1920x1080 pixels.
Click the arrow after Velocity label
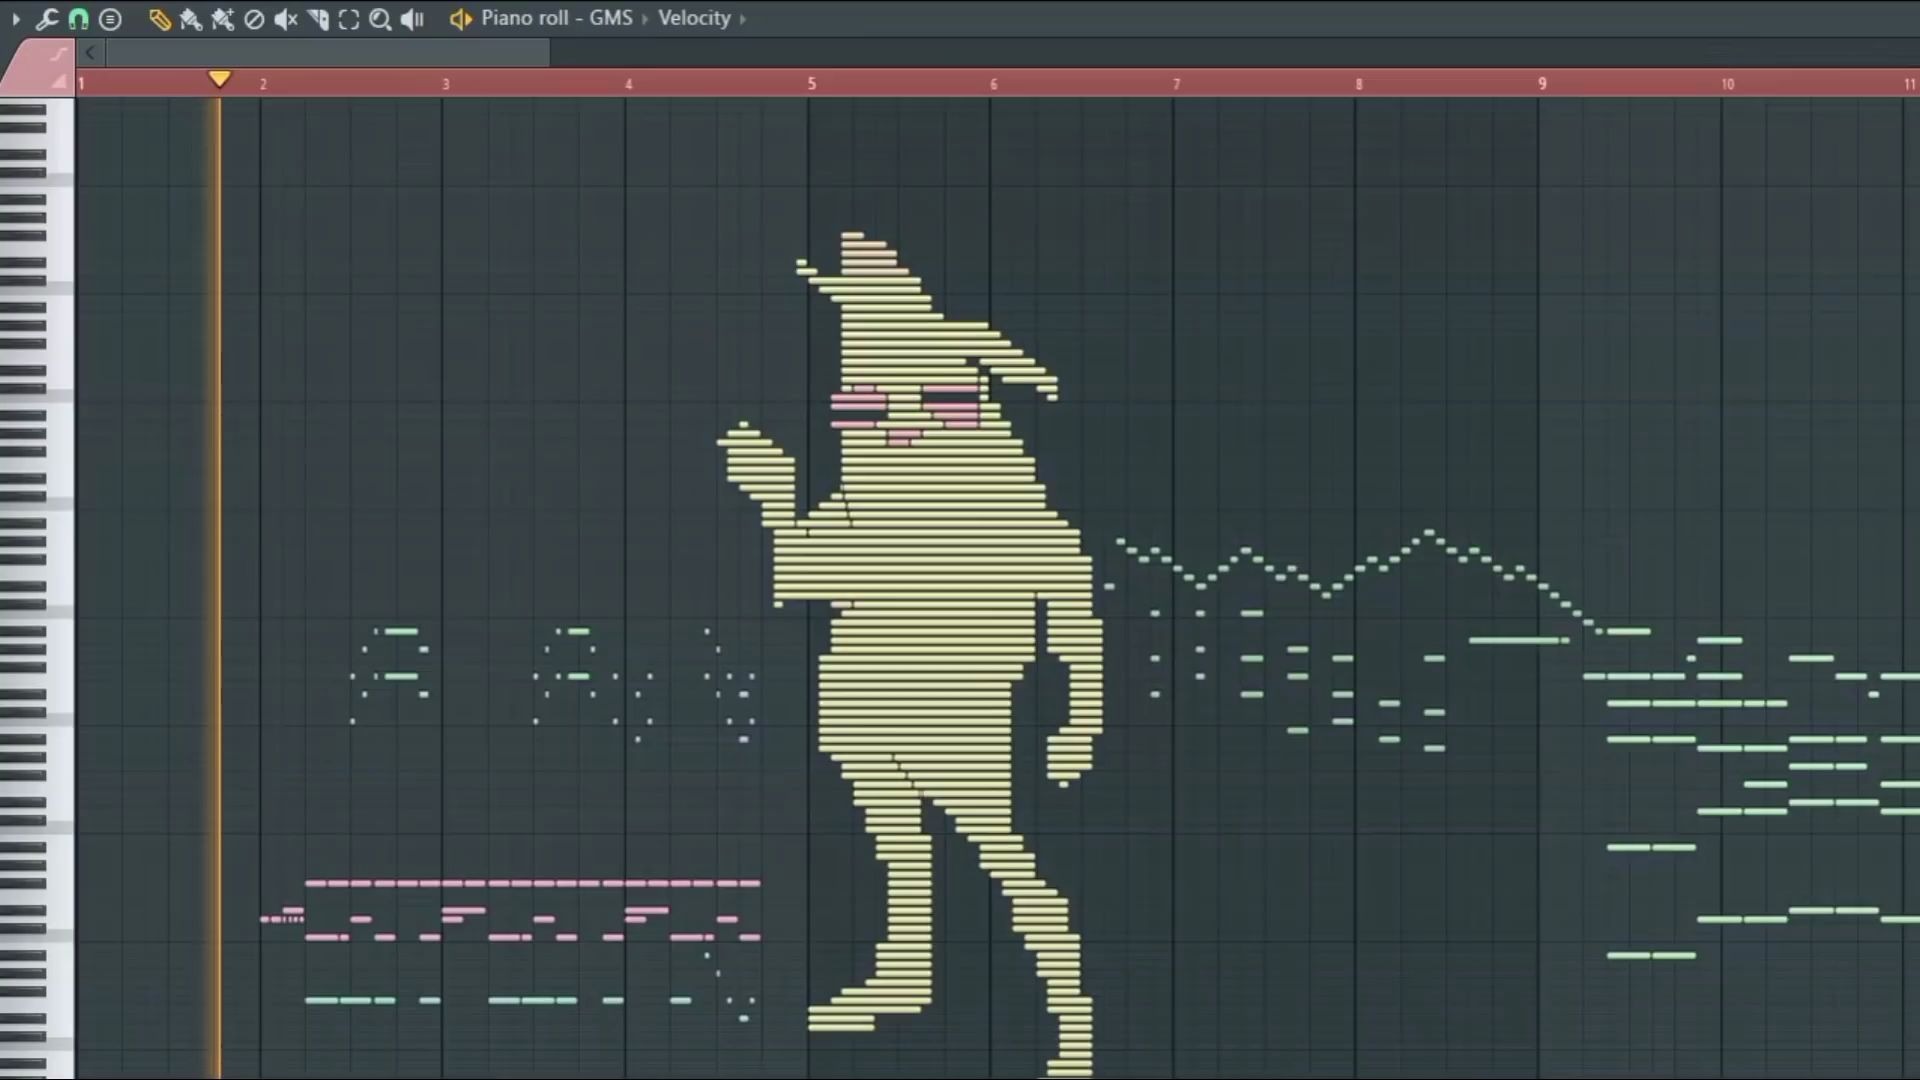pos(743,19)
